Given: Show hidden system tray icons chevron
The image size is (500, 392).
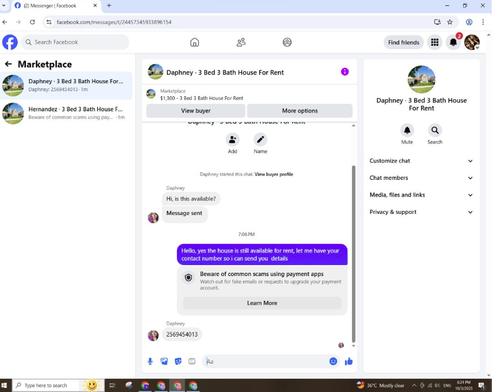Looking at the screenshot, I should click(x=414, y=385).
